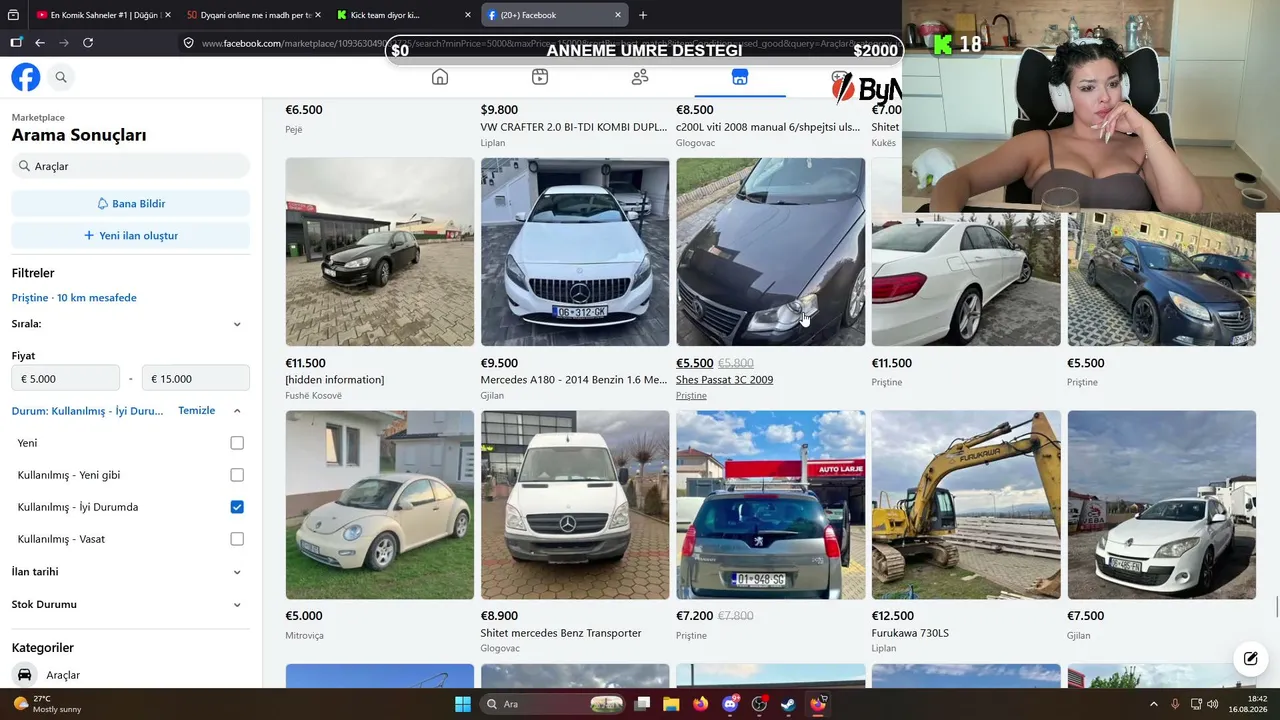Open the sidebar toggle icon beside back arrow

tap(16, 43)
